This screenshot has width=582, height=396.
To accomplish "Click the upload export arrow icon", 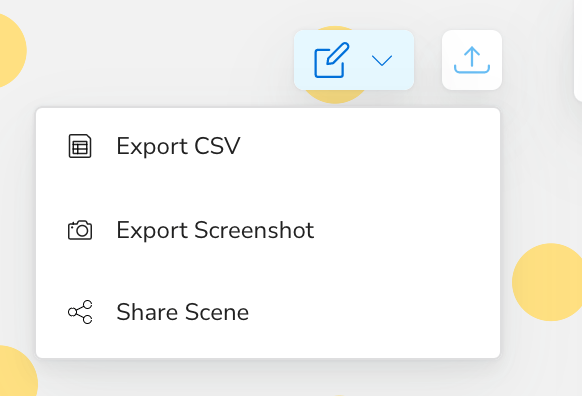I will click(472, 60).
